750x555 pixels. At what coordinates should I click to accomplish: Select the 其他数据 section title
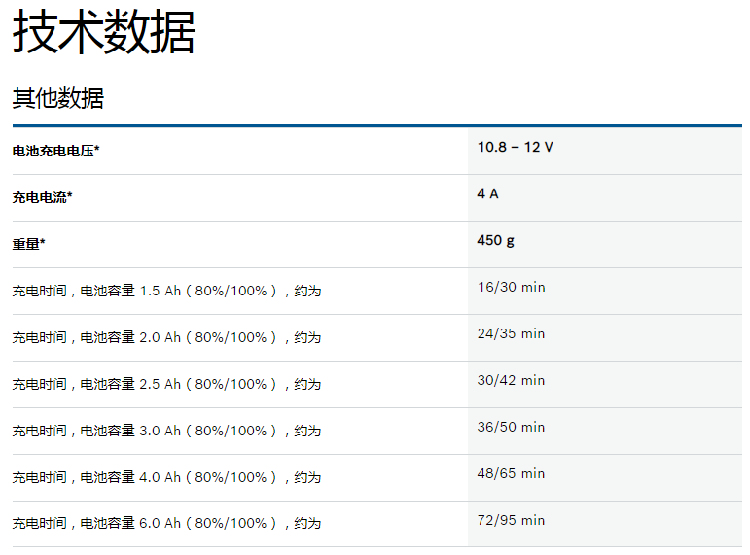click(58, 98)
